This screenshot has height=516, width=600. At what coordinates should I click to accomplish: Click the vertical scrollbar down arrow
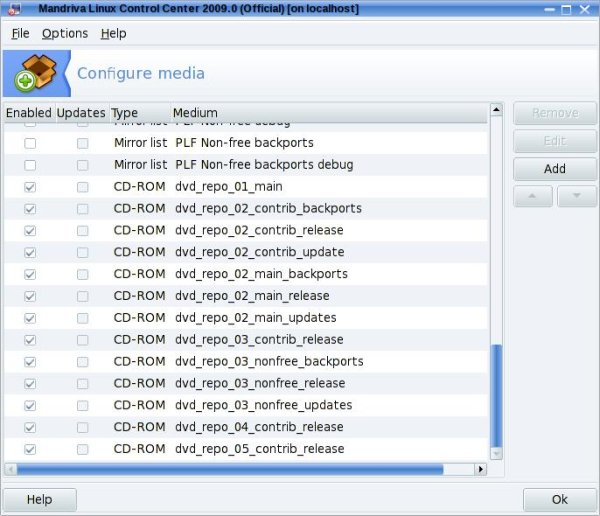pos(496,454)
